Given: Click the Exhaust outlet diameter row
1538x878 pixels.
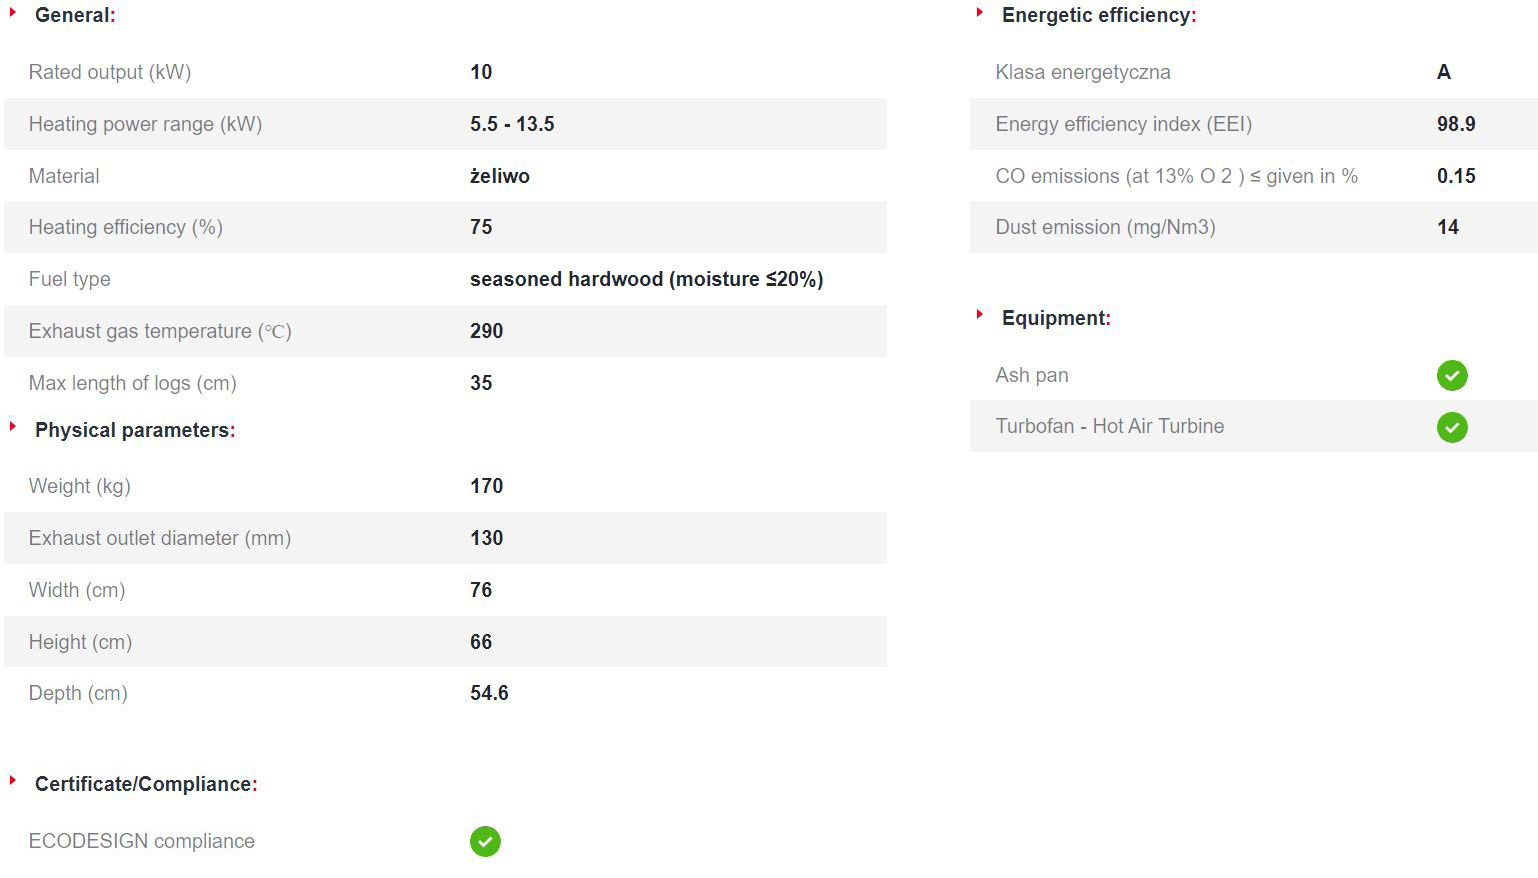Looking at the screenshot, I should coord(445,538).
